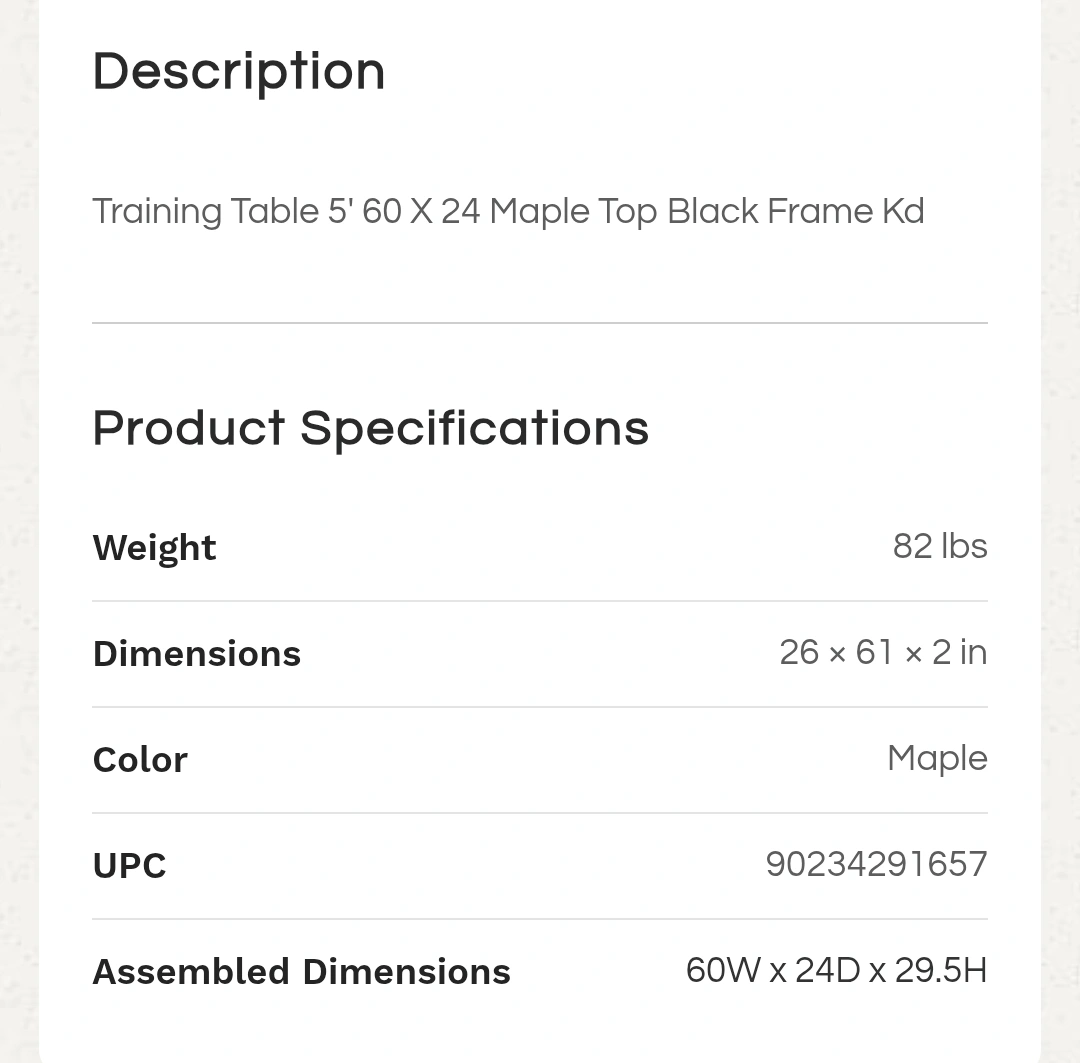Select the Weight label
This screenshot has height=1063, width=1080.
pos(154,548)
